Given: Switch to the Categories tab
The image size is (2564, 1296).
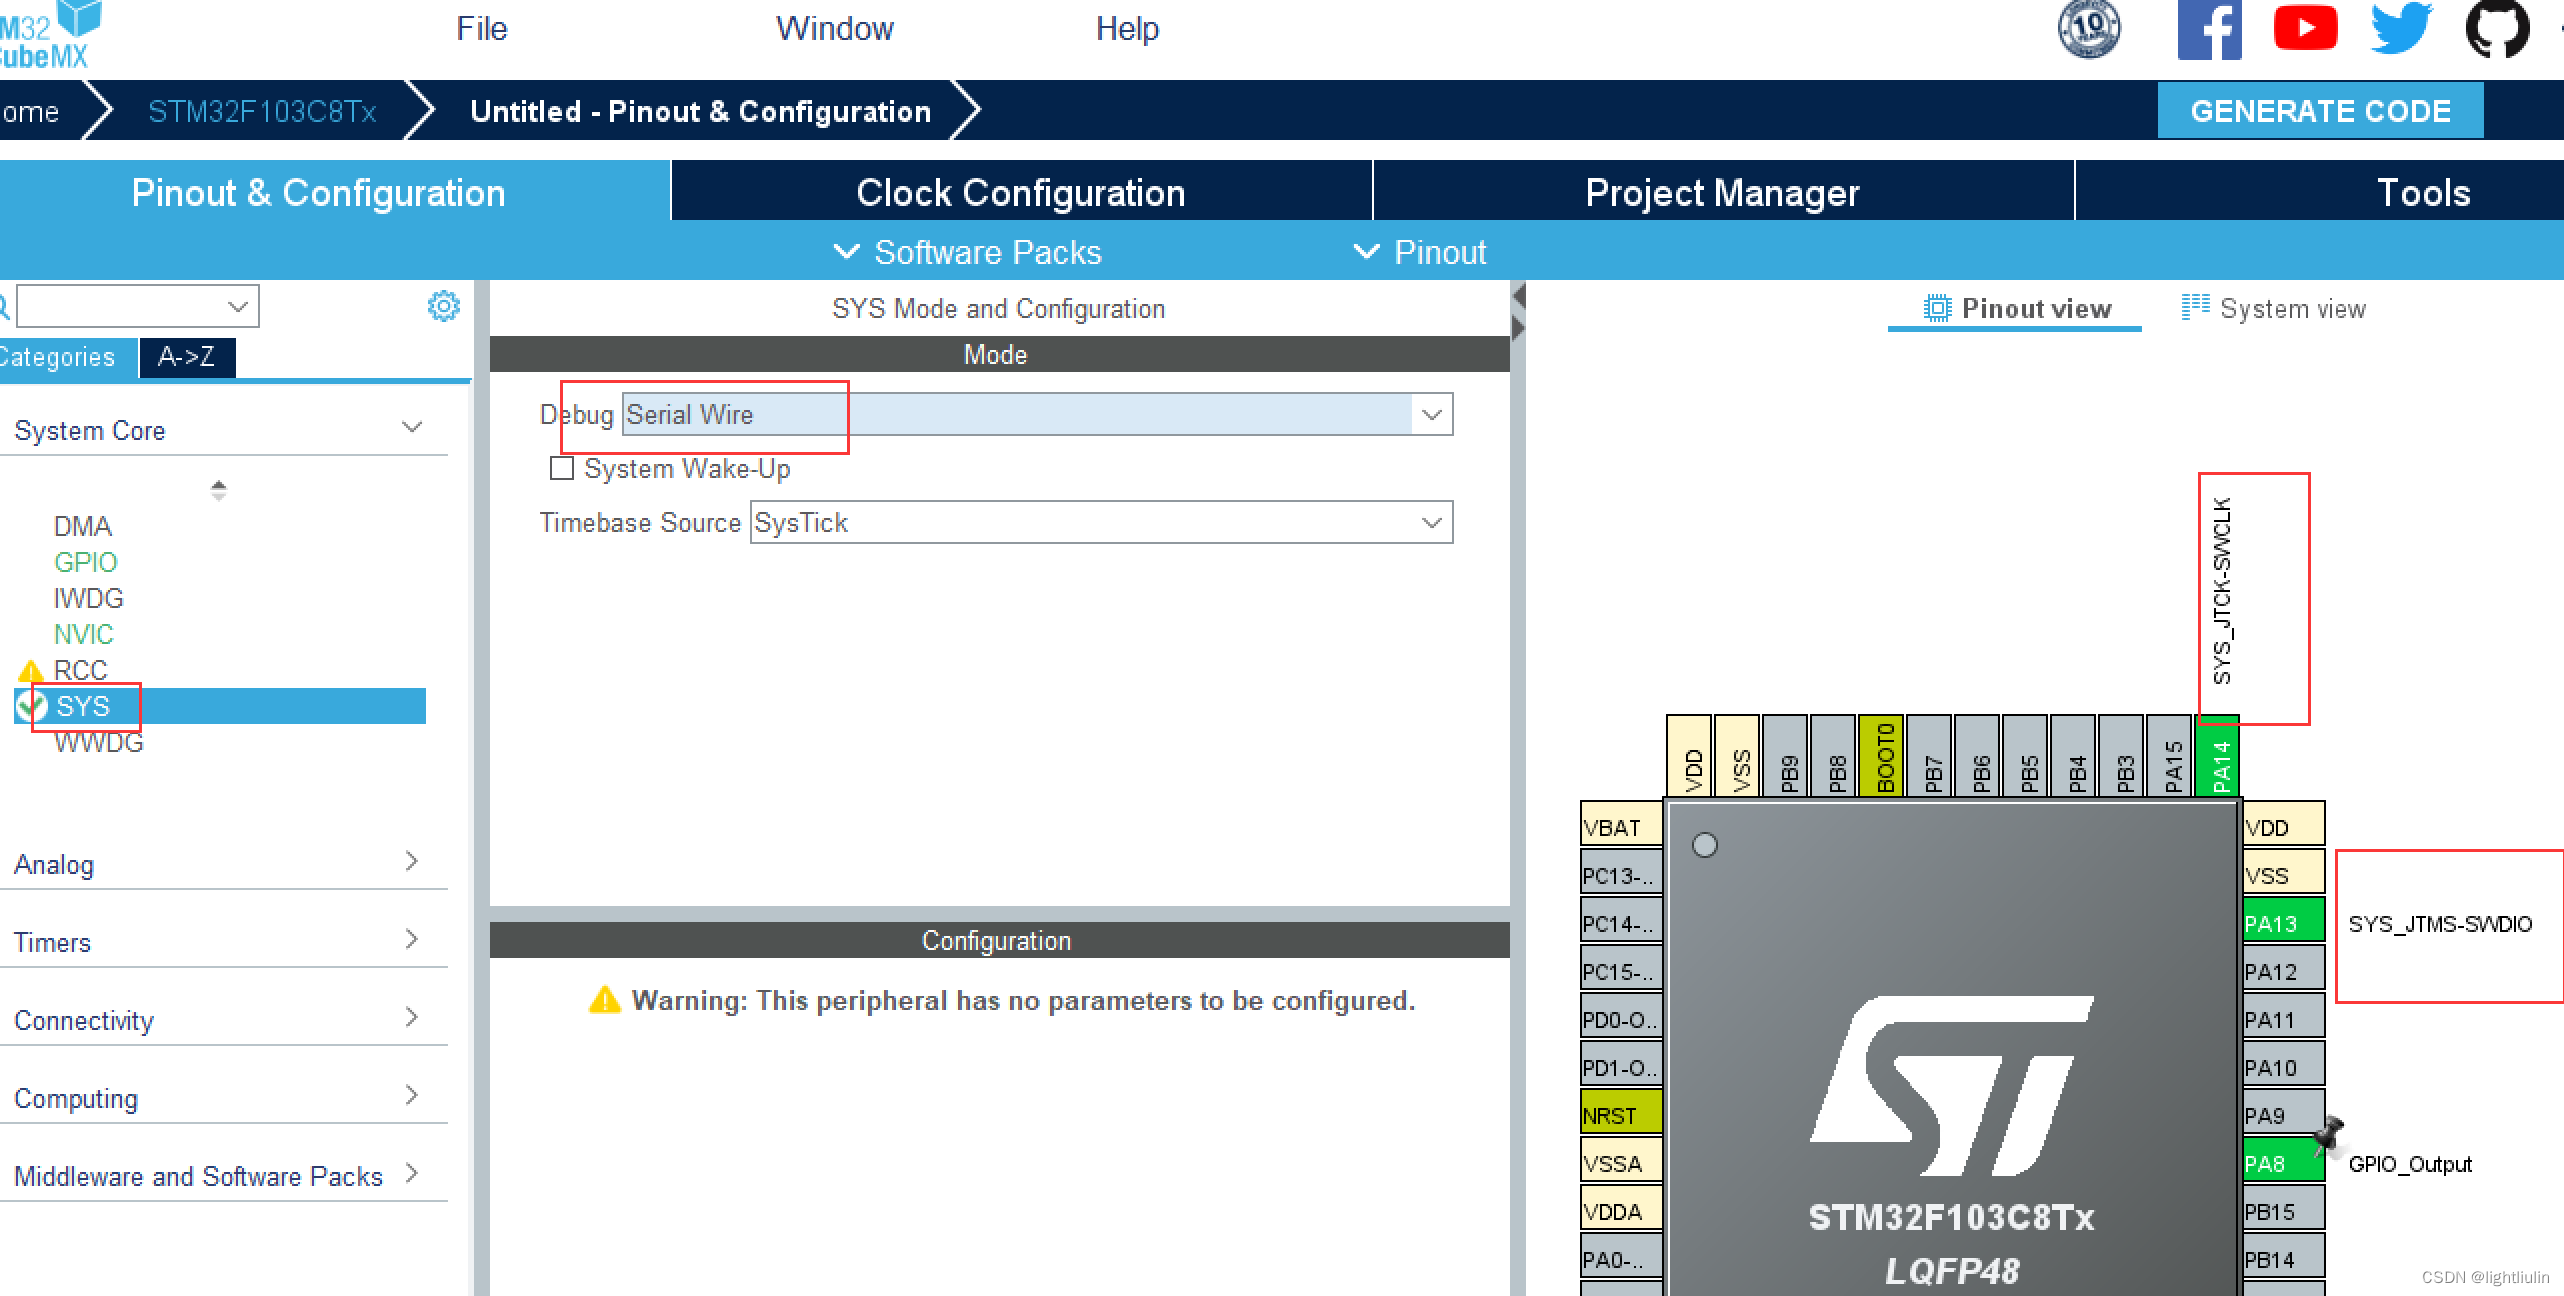Looking at the screenshot, I should pyautogui.click(x=67, y=357).
